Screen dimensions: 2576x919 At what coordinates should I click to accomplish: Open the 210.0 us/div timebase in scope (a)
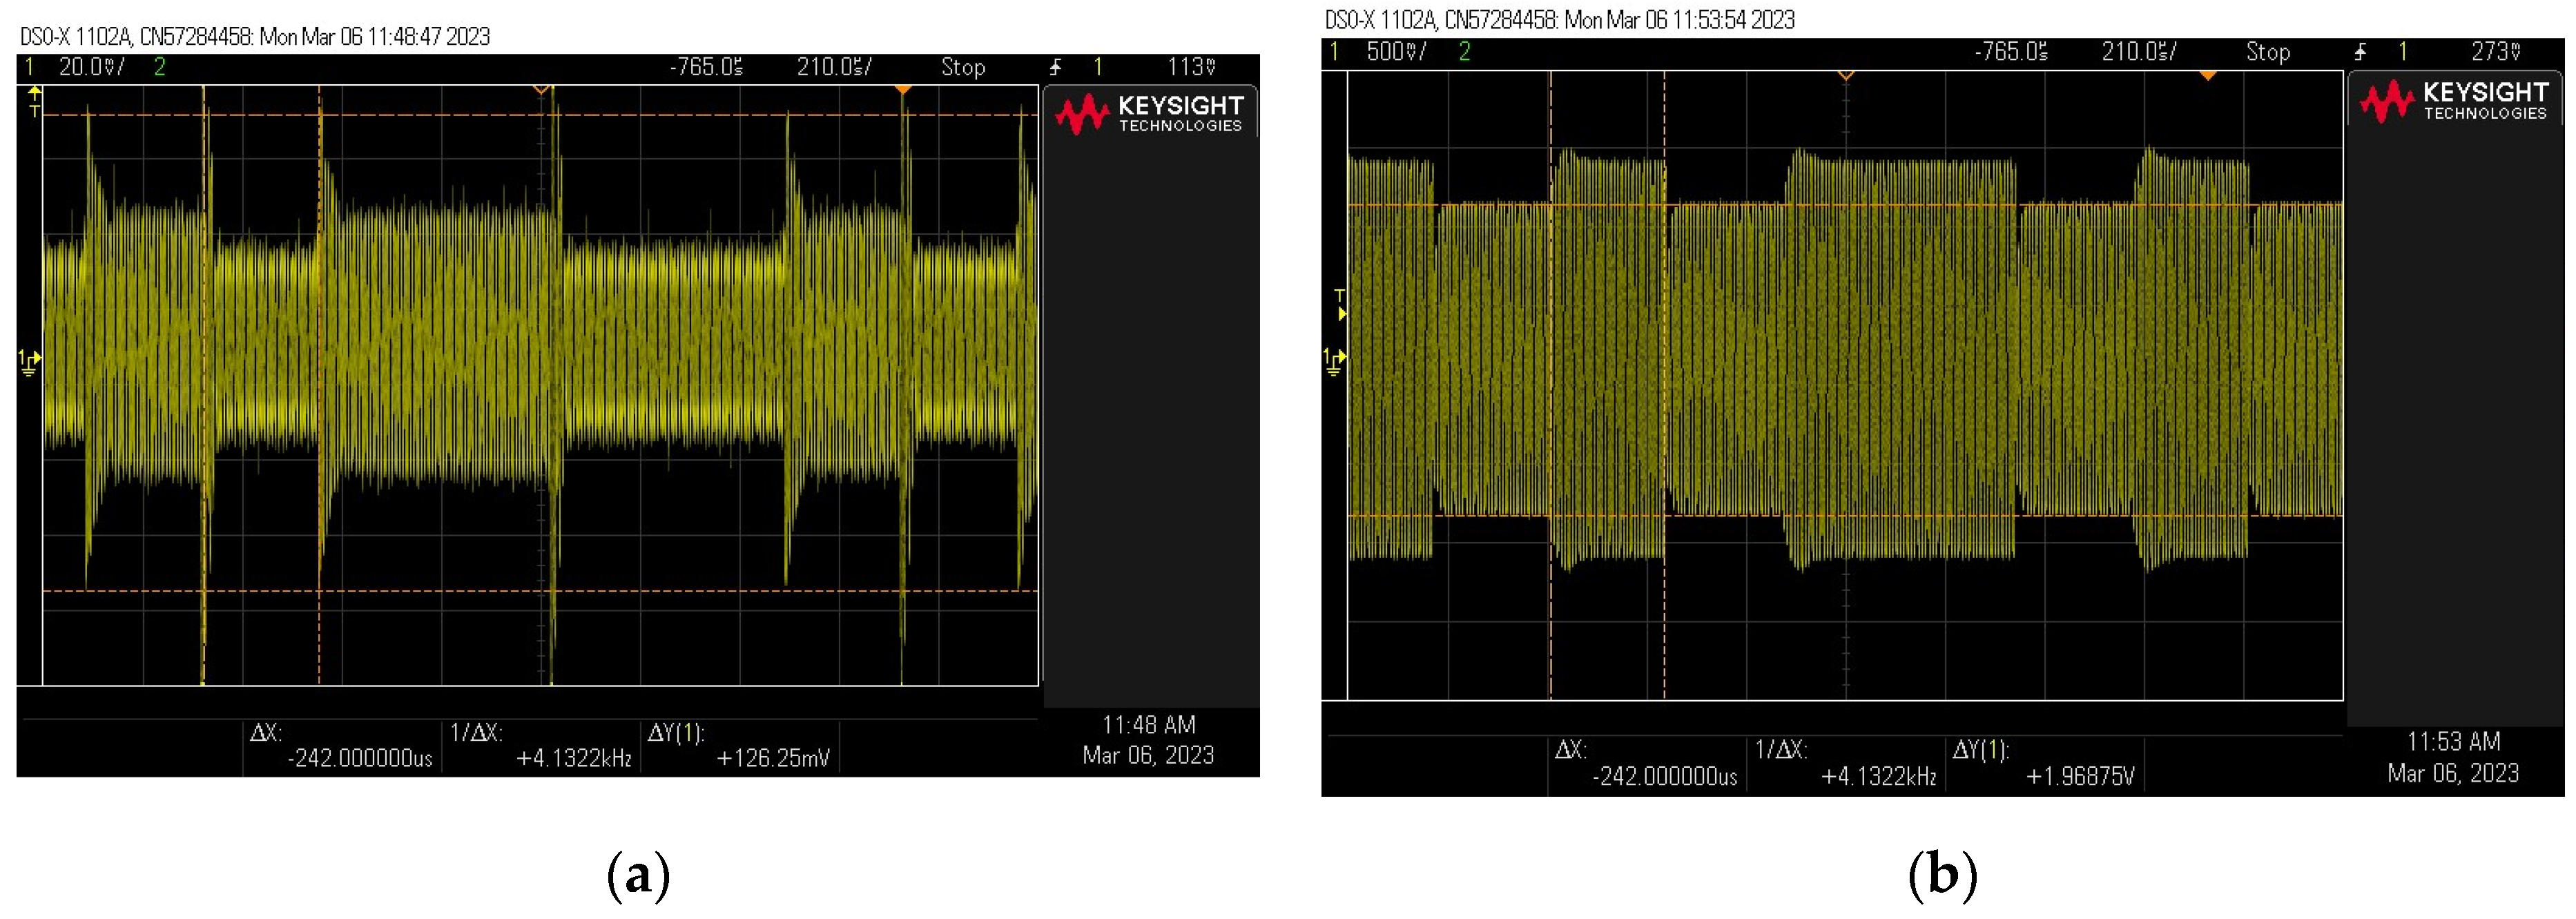[x=834, y=67]
